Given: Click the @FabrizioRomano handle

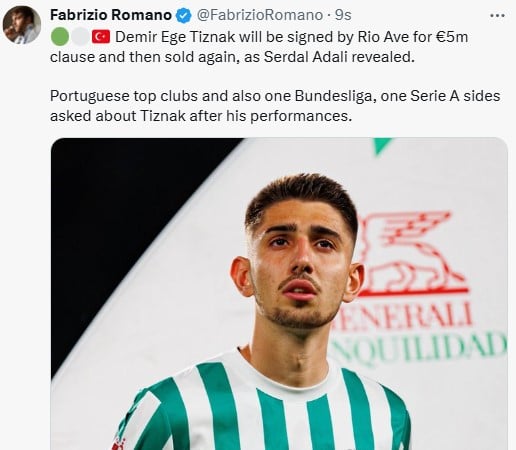Looking at the screenshot, I should point(260,15).
